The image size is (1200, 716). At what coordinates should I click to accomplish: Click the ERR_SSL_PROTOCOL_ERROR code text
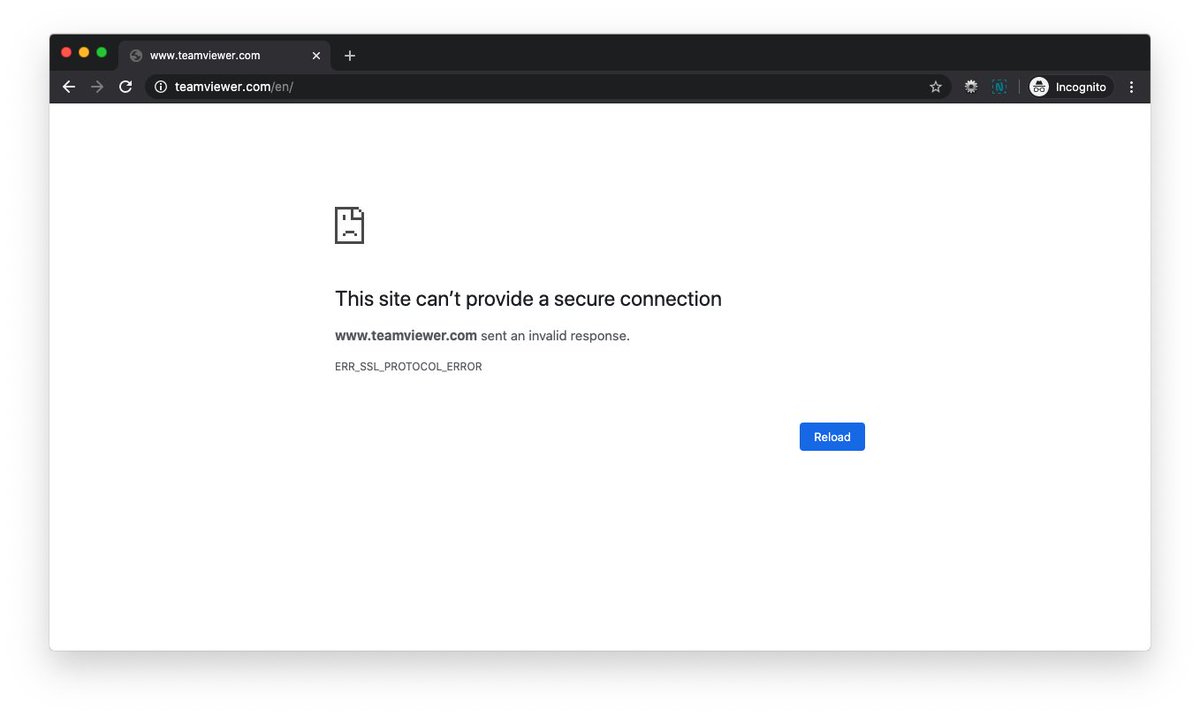(x=408, y=367)
